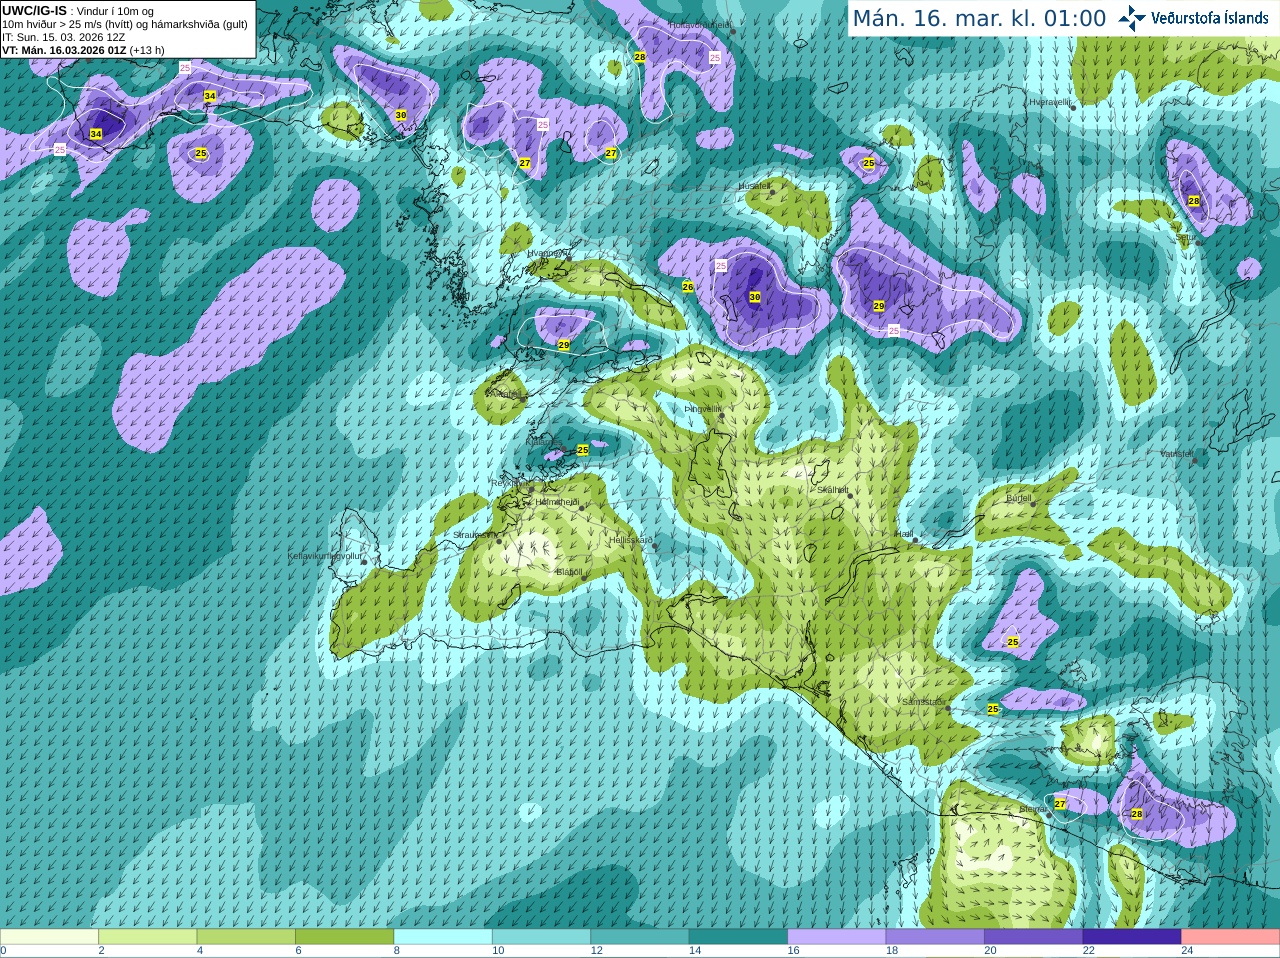Select the 16–18 m/s lavender legend swatch
The width and height of the screenshot is (1280, 958).
click(x=837, y=937)
